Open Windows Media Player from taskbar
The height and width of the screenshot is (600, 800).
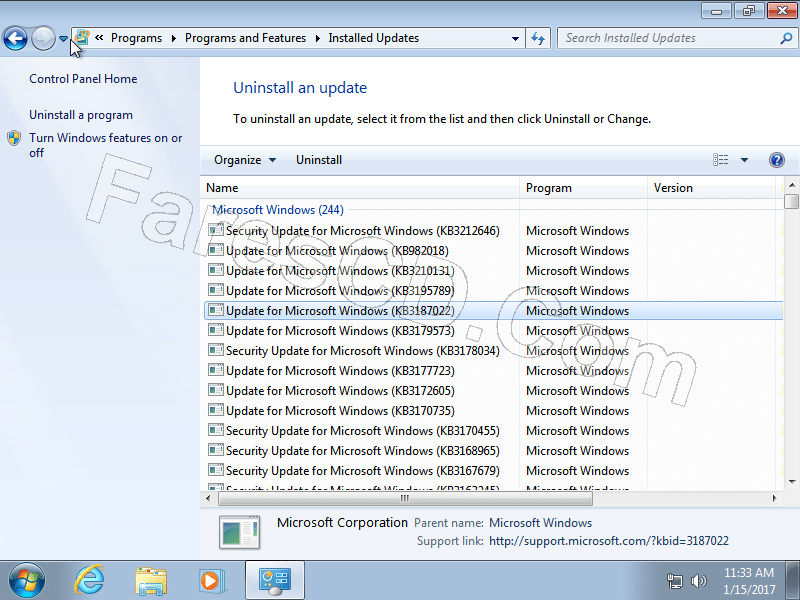tap(211, 581)
